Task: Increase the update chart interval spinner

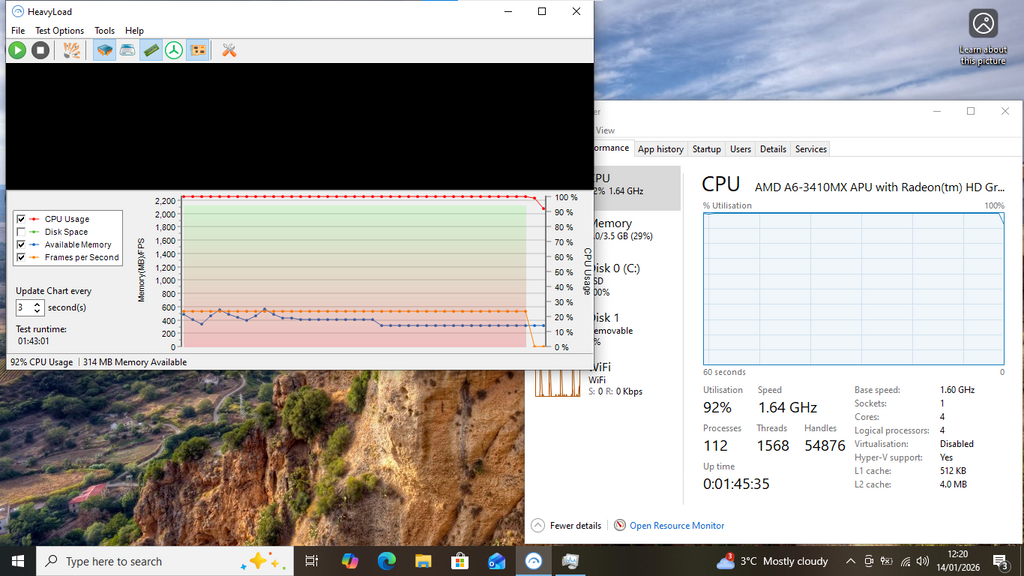Action: click(x=38, y=304)
